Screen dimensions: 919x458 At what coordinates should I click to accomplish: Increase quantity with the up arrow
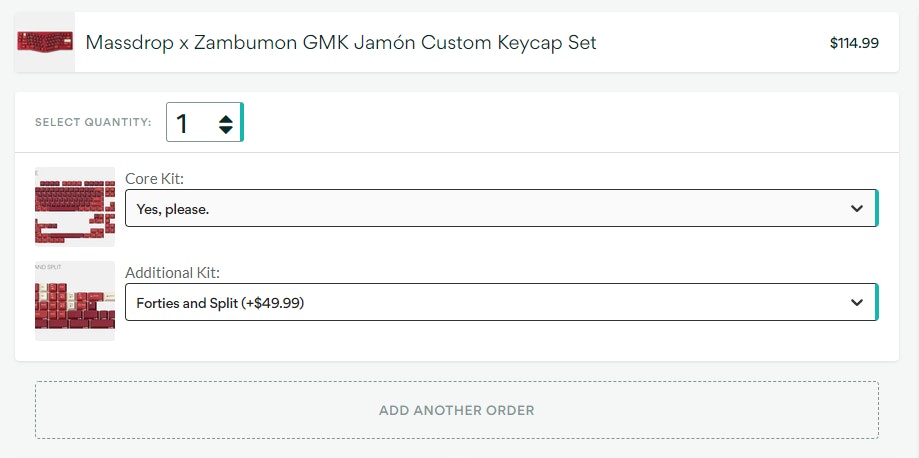click(226, 117)
